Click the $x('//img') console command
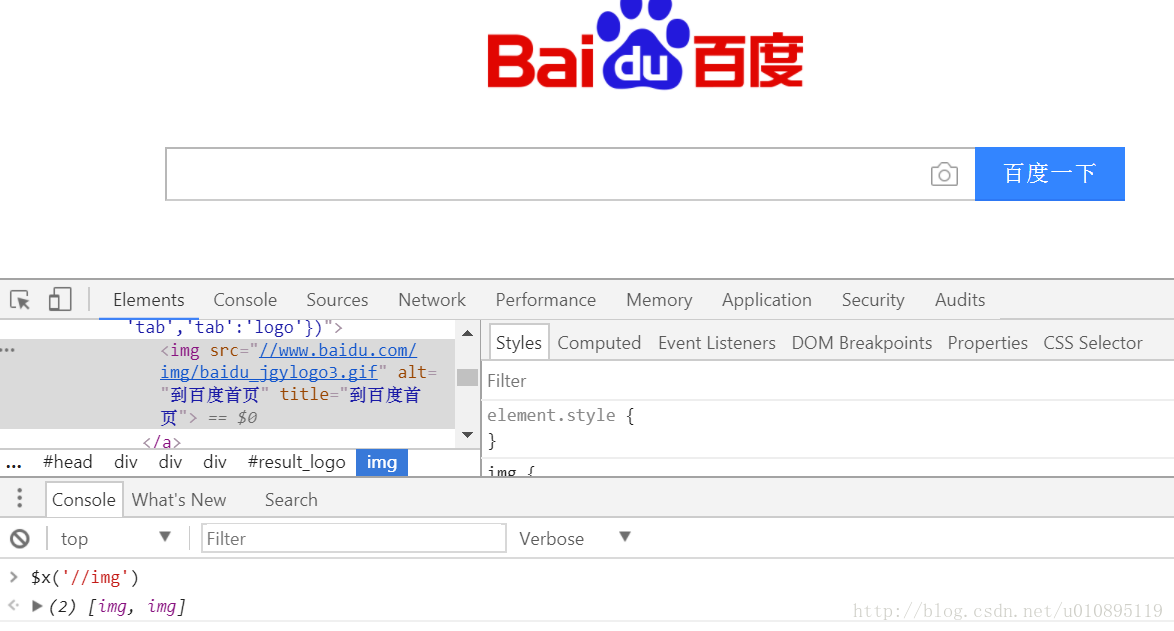Image resolution: width=1174 pixels, height=631 pixels. pos(85,577)
